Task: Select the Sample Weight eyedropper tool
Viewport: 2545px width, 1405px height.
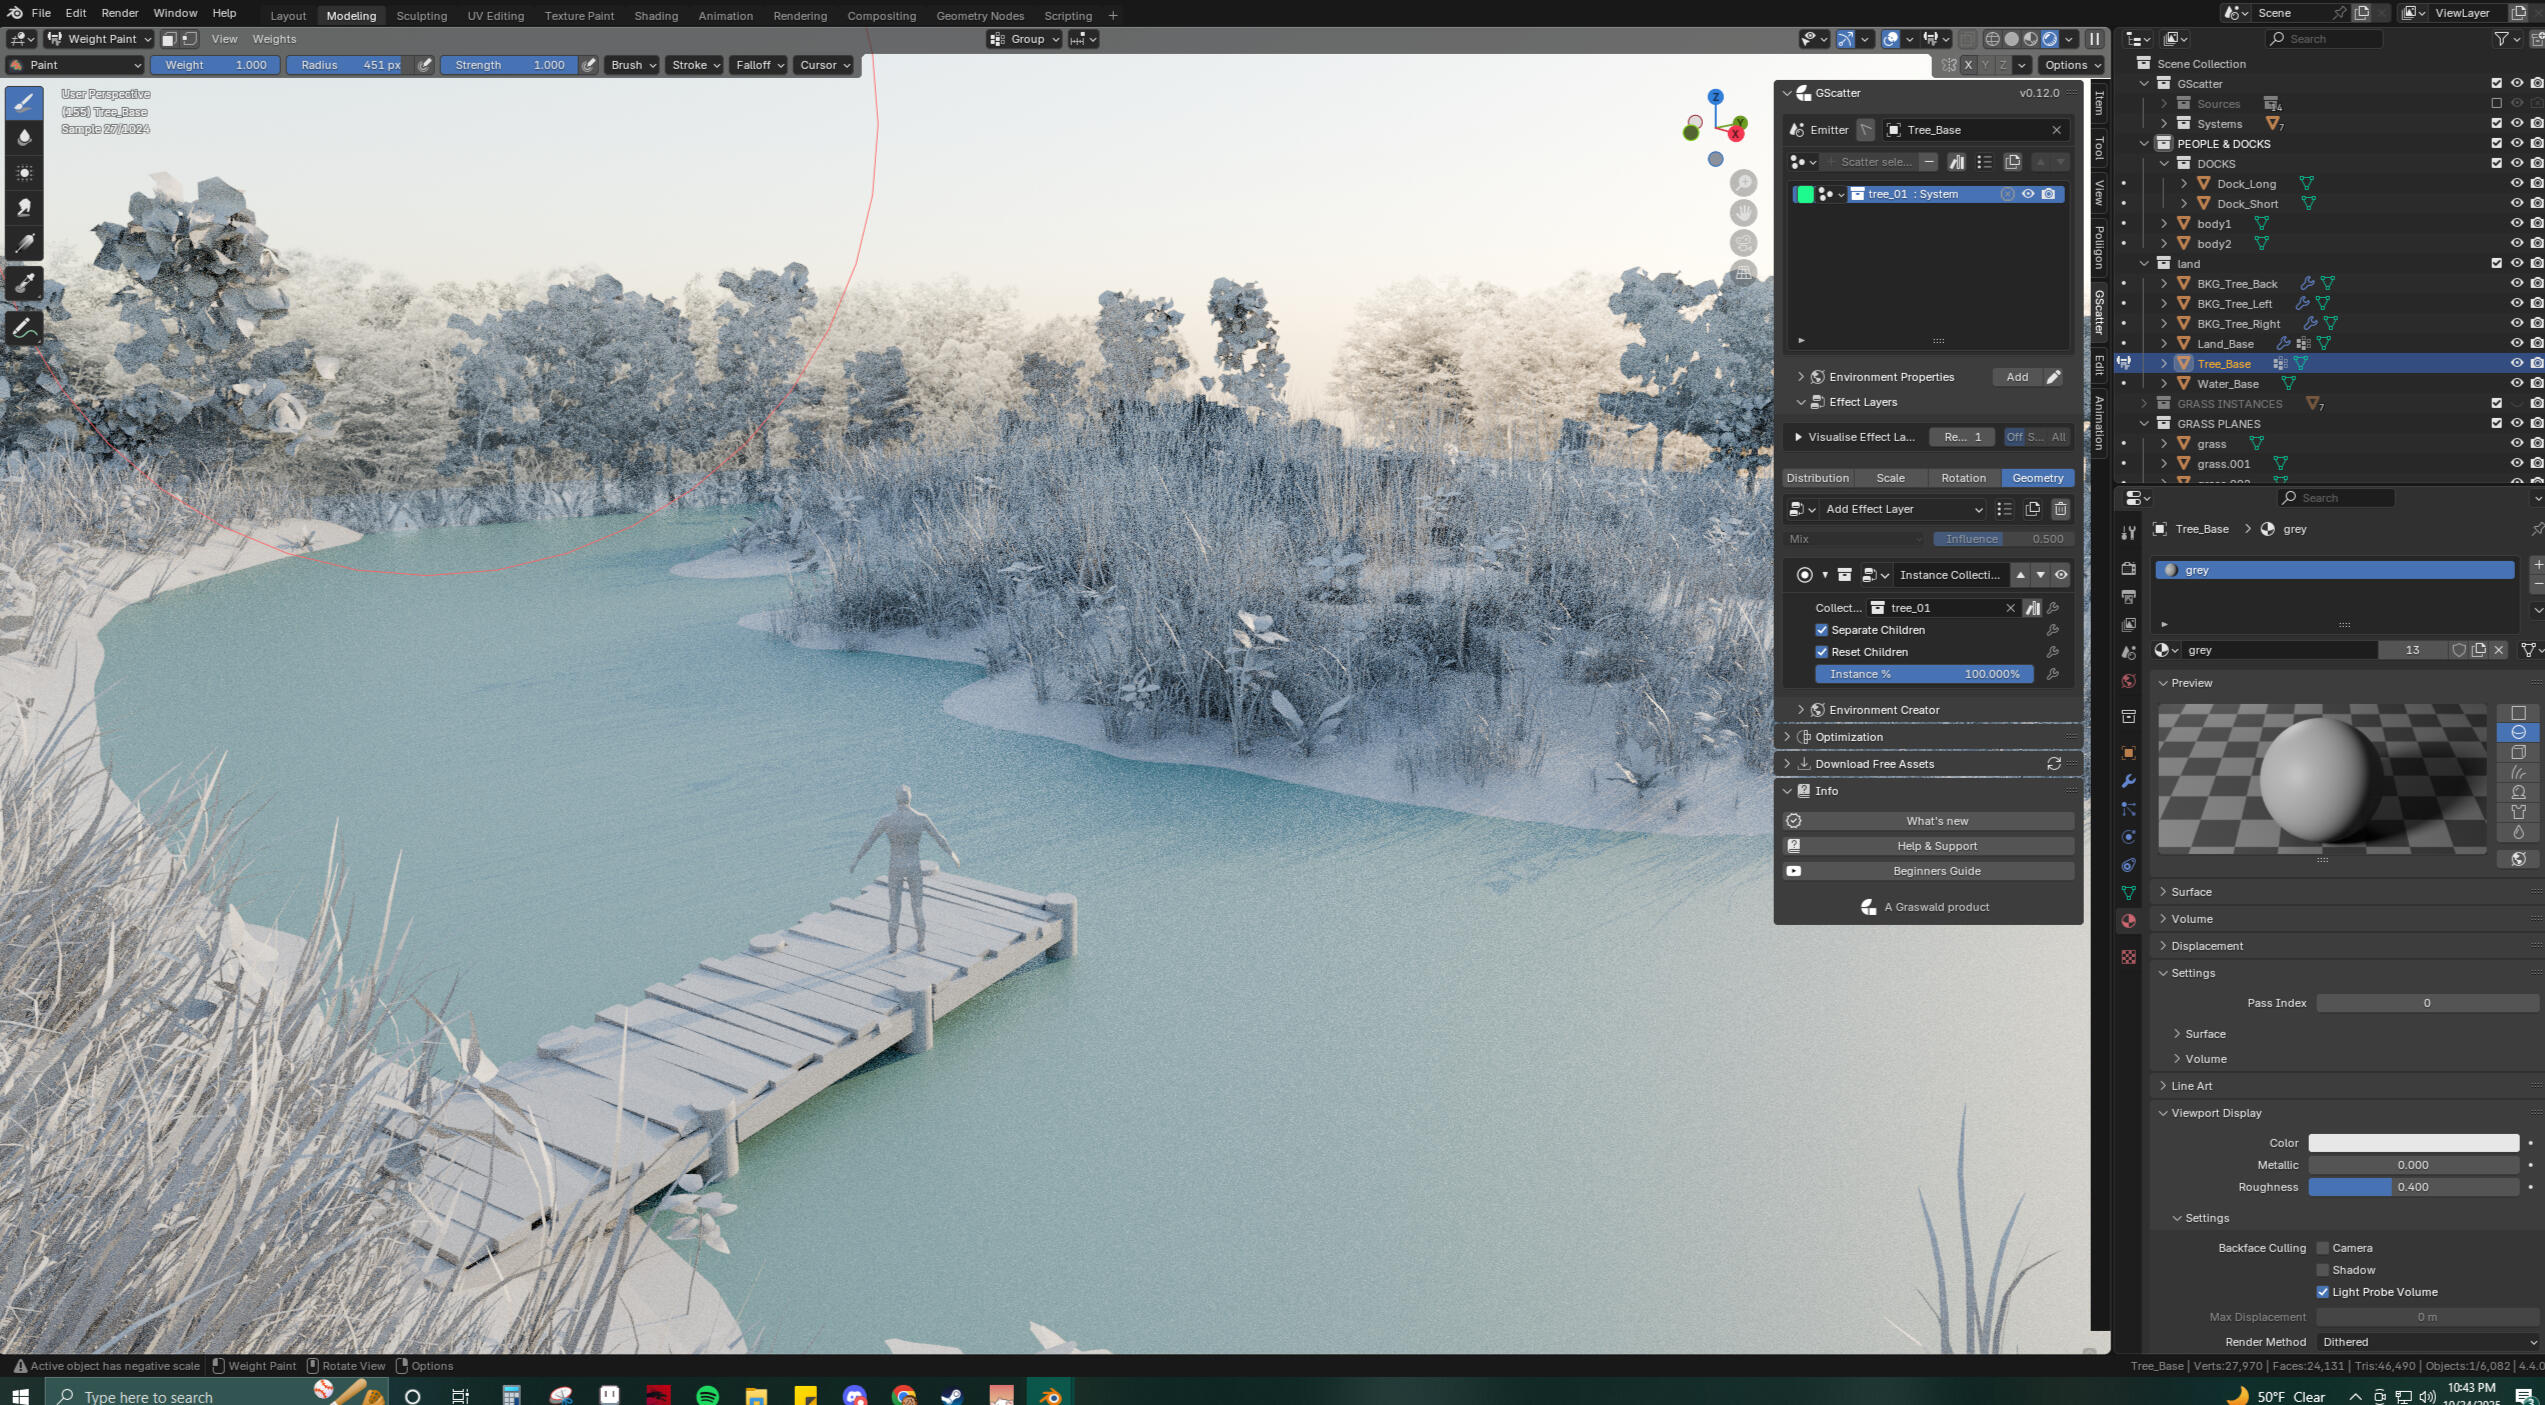Action: point(24,283)
